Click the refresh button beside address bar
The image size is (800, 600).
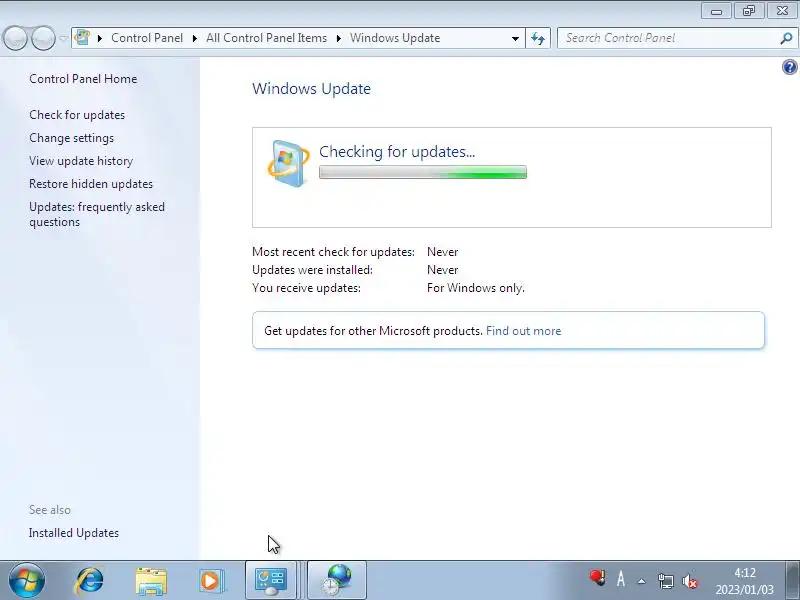click(538, 38)
